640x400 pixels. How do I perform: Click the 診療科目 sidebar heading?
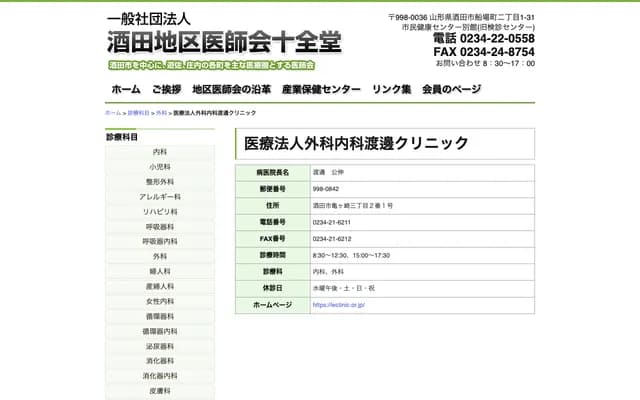[x=122, y=137]
